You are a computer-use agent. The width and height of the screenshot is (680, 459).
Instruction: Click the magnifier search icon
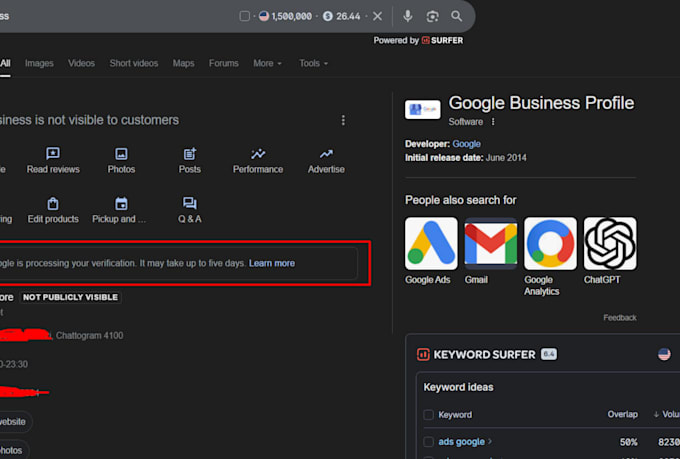tap(456, 16)
